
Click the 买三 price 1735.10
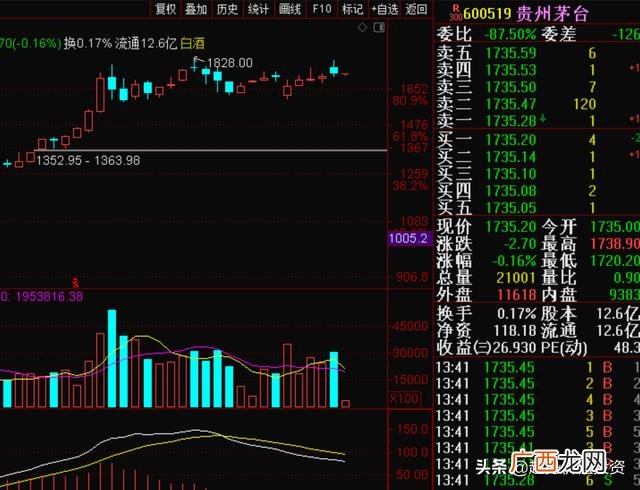[511, 174]
